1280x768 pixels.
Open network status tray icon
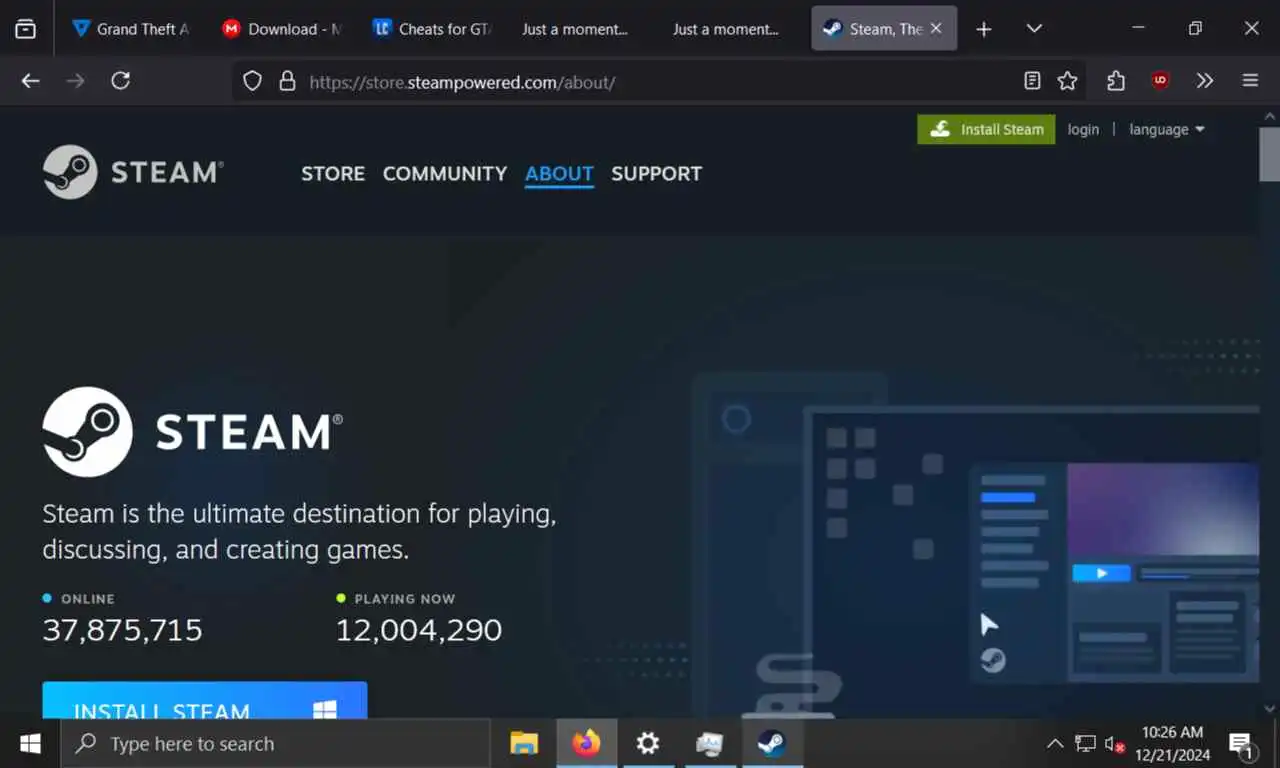[x=1085, y=744]
